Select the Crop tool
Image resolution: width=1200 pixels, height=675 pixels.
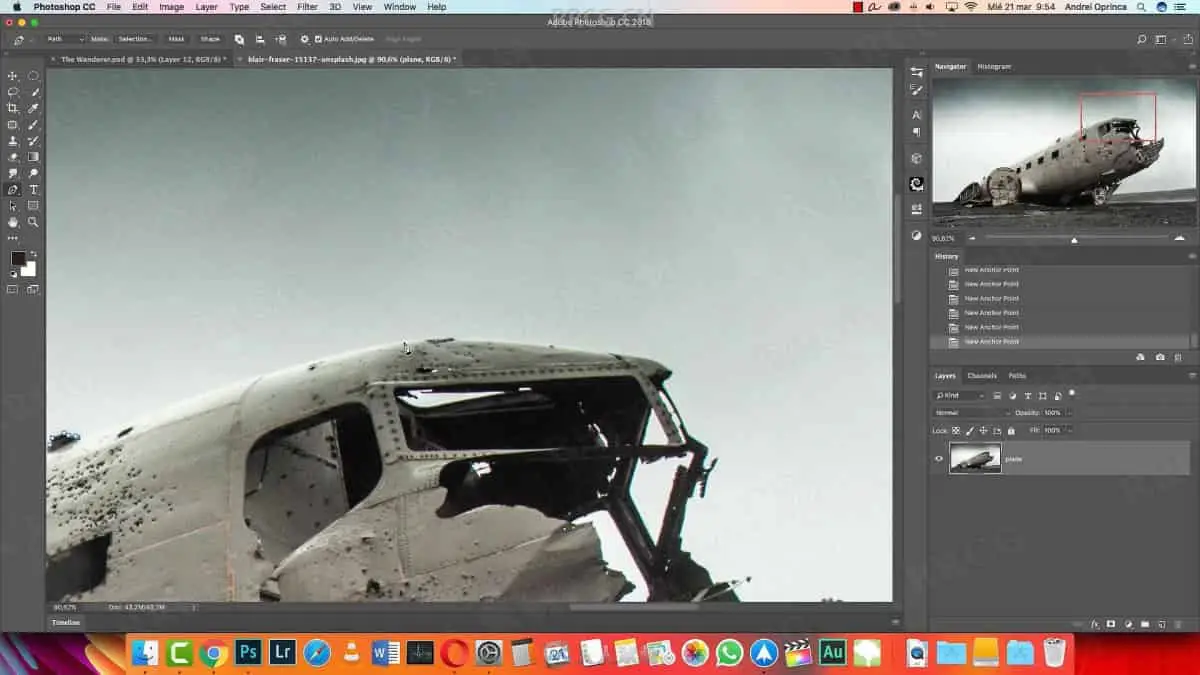[13, 108]
